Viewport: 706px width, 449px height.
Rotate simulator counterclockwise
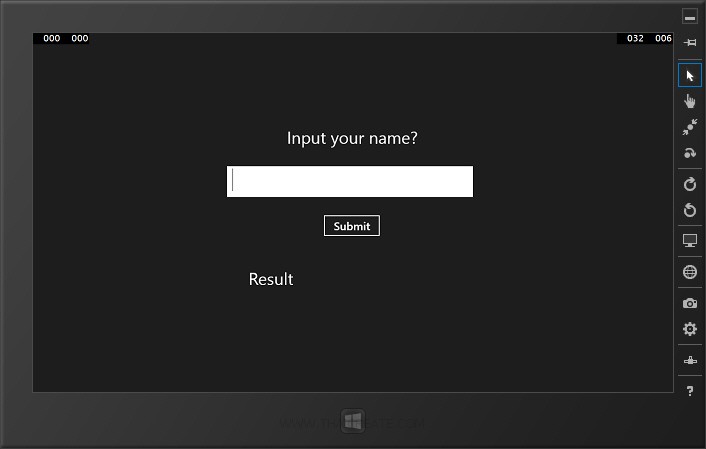click(x=689, y=210)
